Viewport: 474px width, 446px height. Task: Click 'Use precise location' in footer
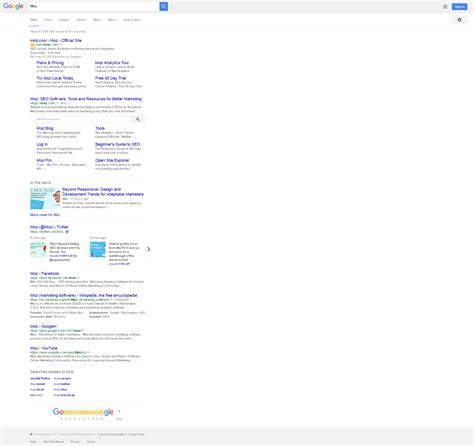pos(112,434)
